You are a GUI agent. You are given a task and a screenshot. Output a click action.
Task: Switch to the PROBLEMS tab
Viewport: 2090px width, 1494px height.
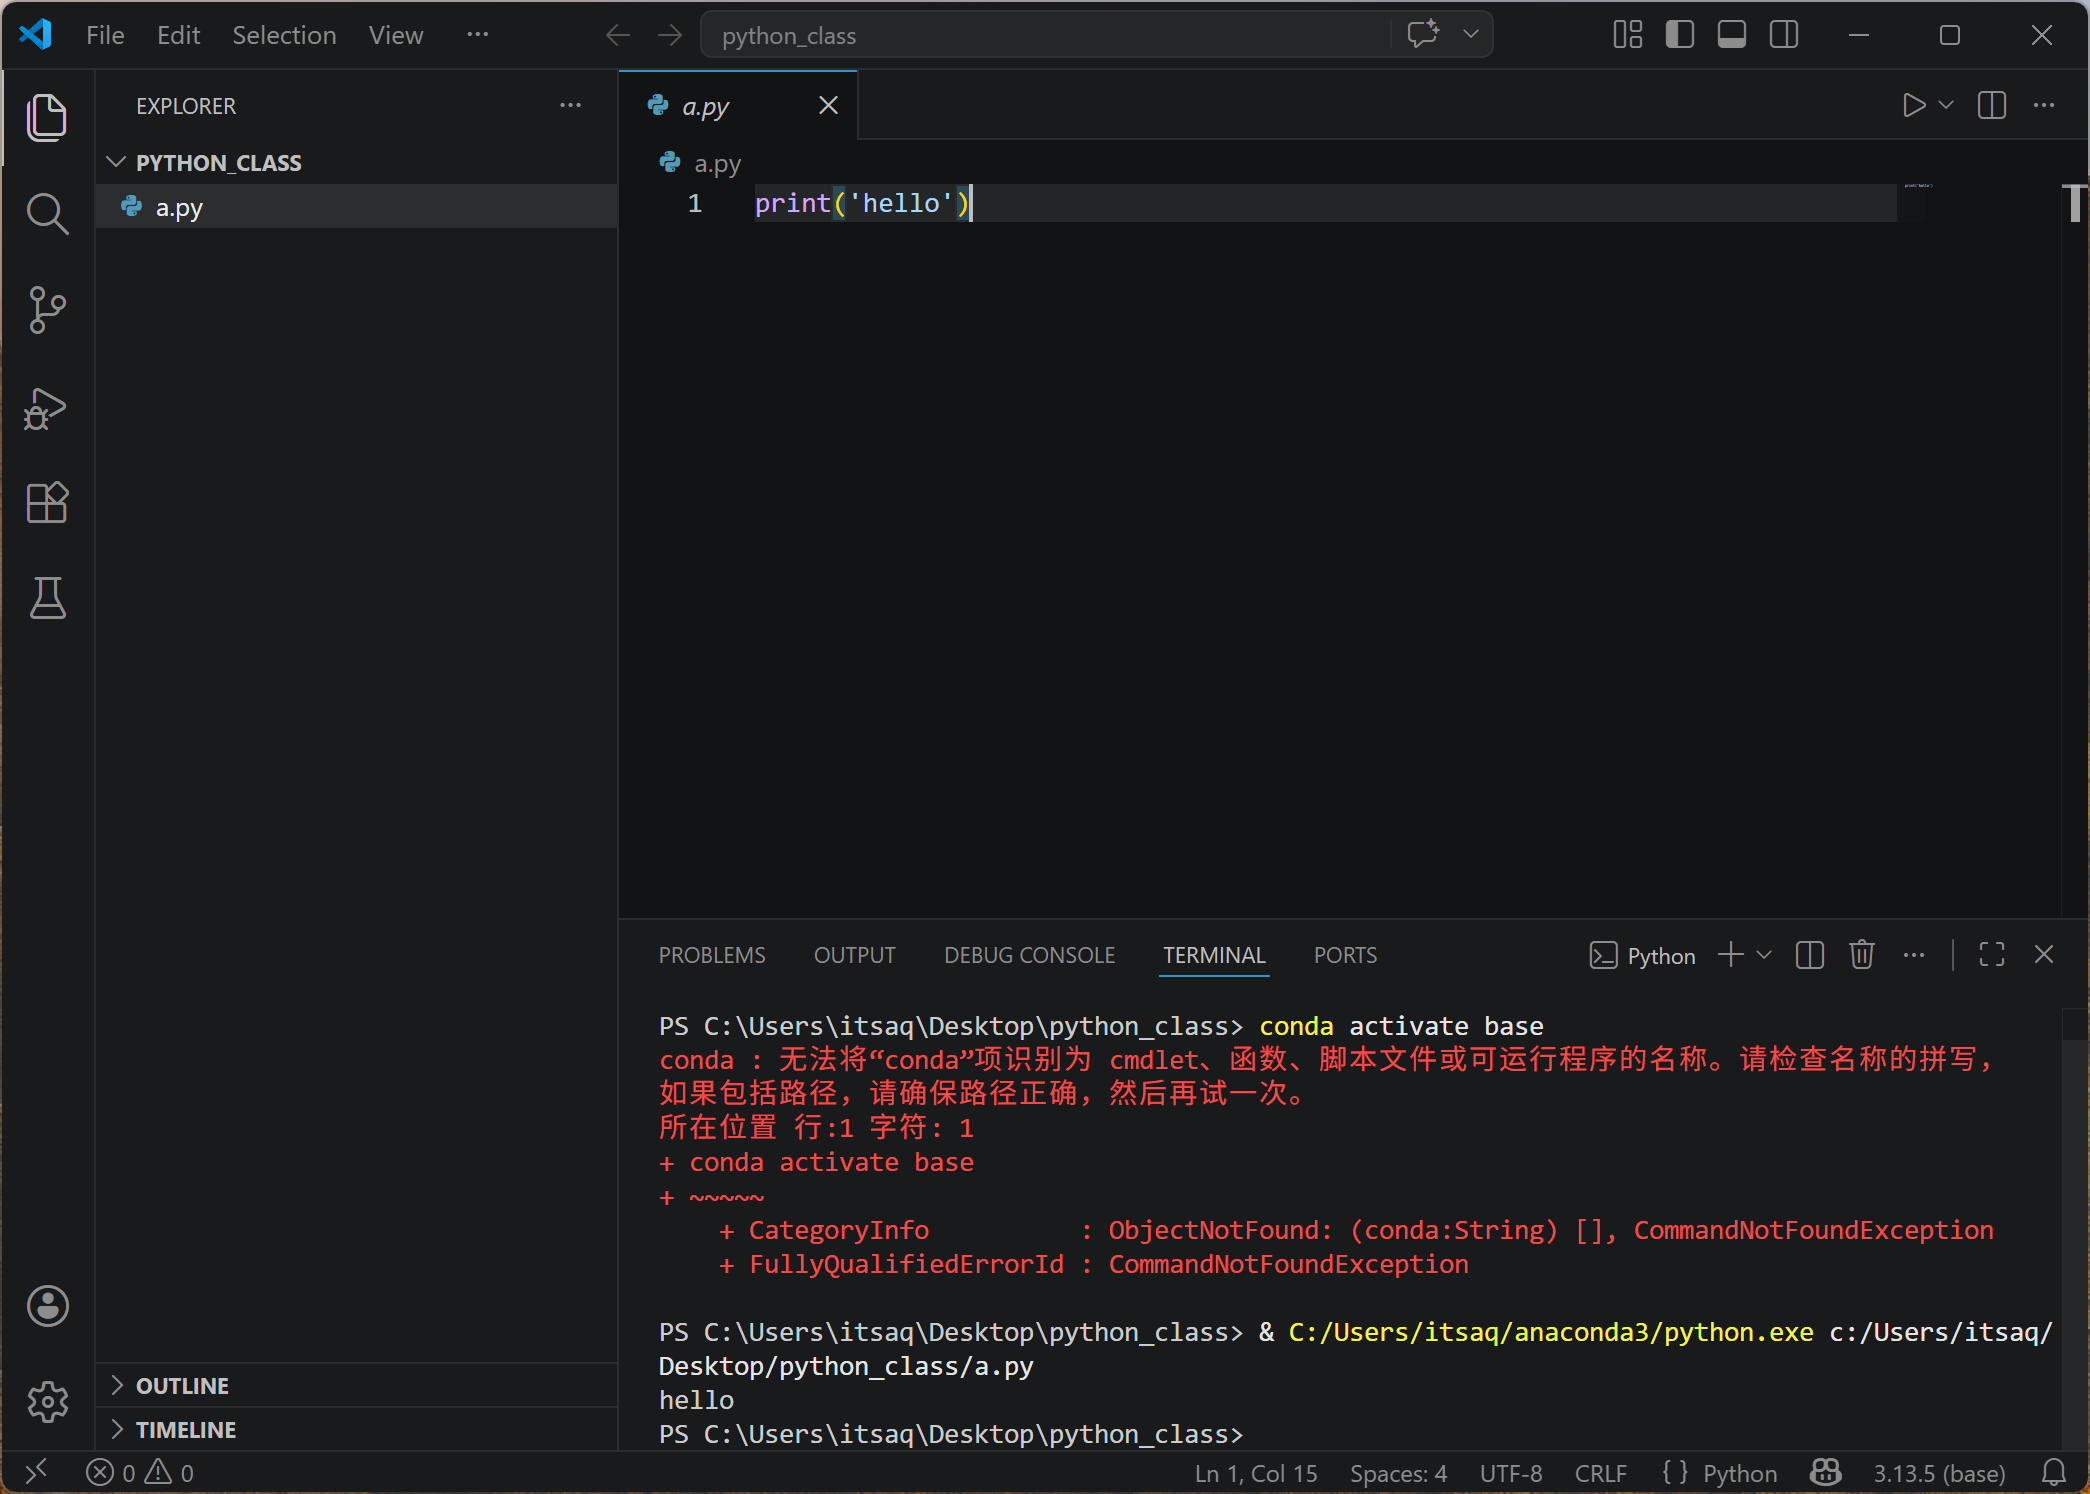click(712, 955)
